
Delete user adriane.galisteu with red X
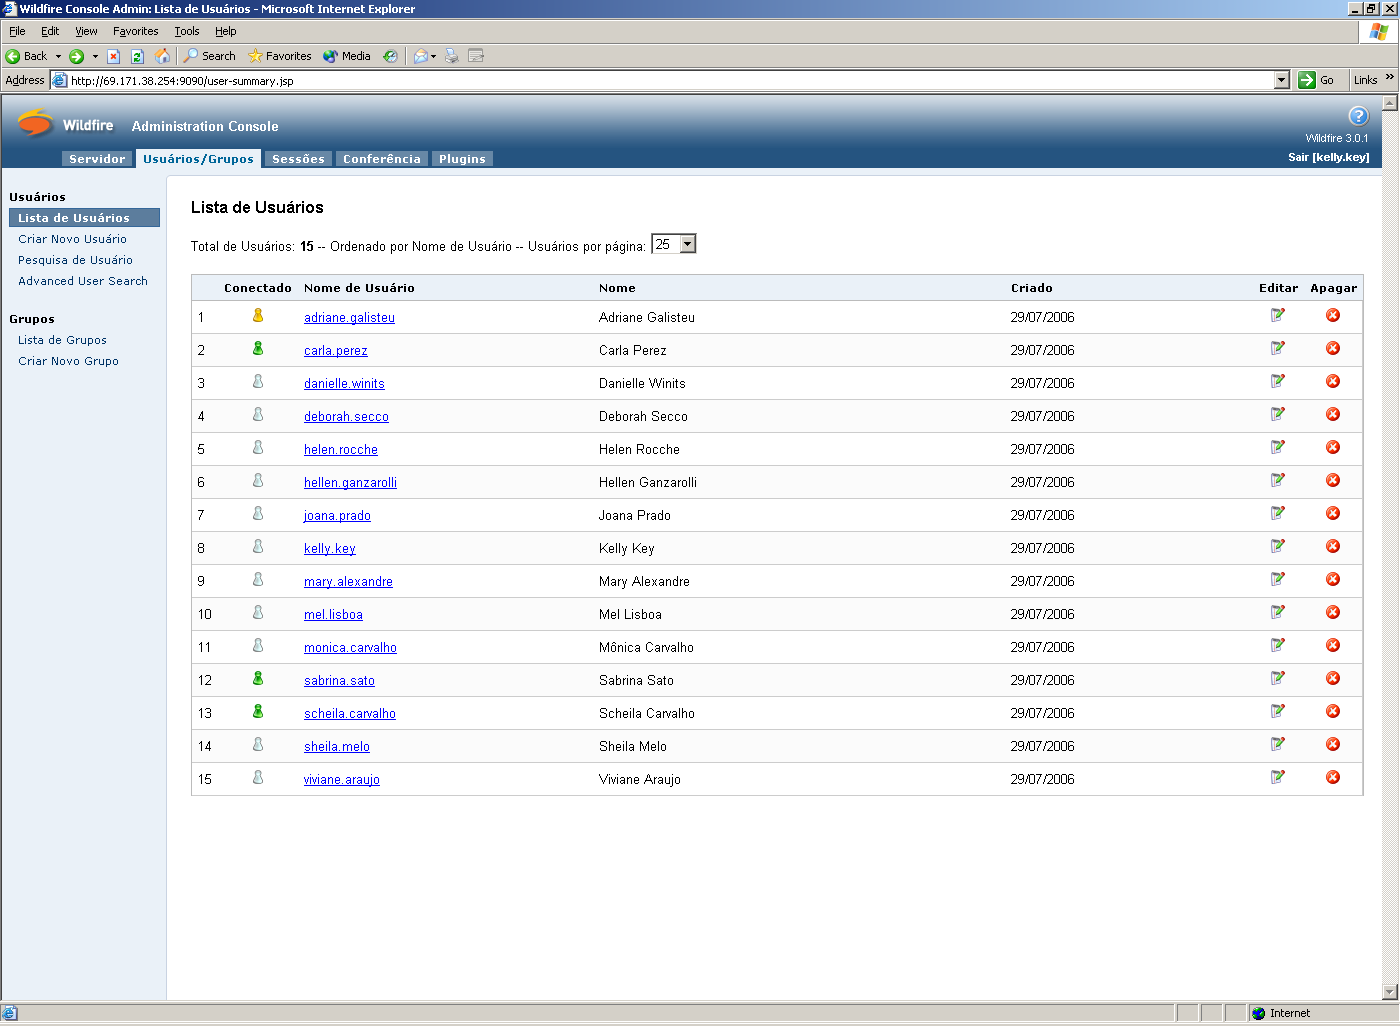1333,315
